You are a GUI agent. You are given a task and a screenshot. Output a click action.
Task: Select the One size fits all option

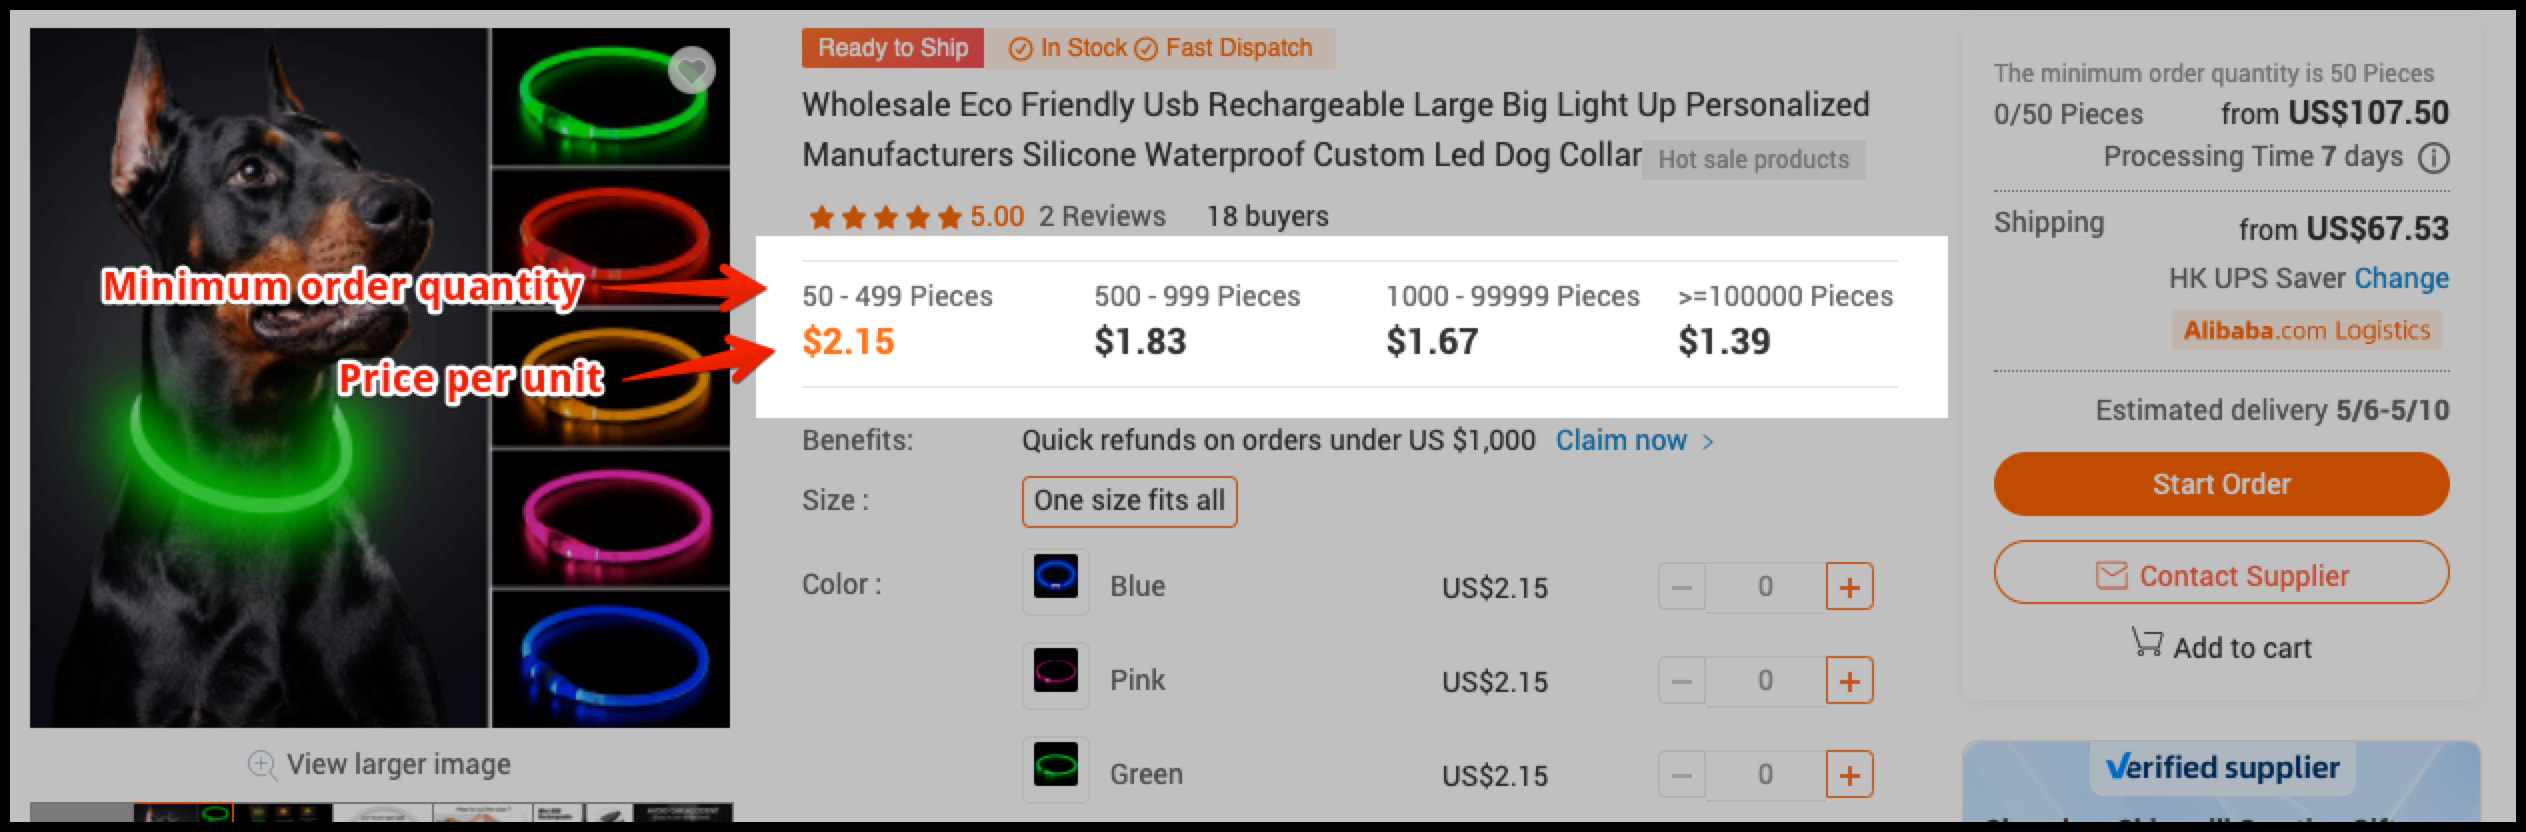1128,501
